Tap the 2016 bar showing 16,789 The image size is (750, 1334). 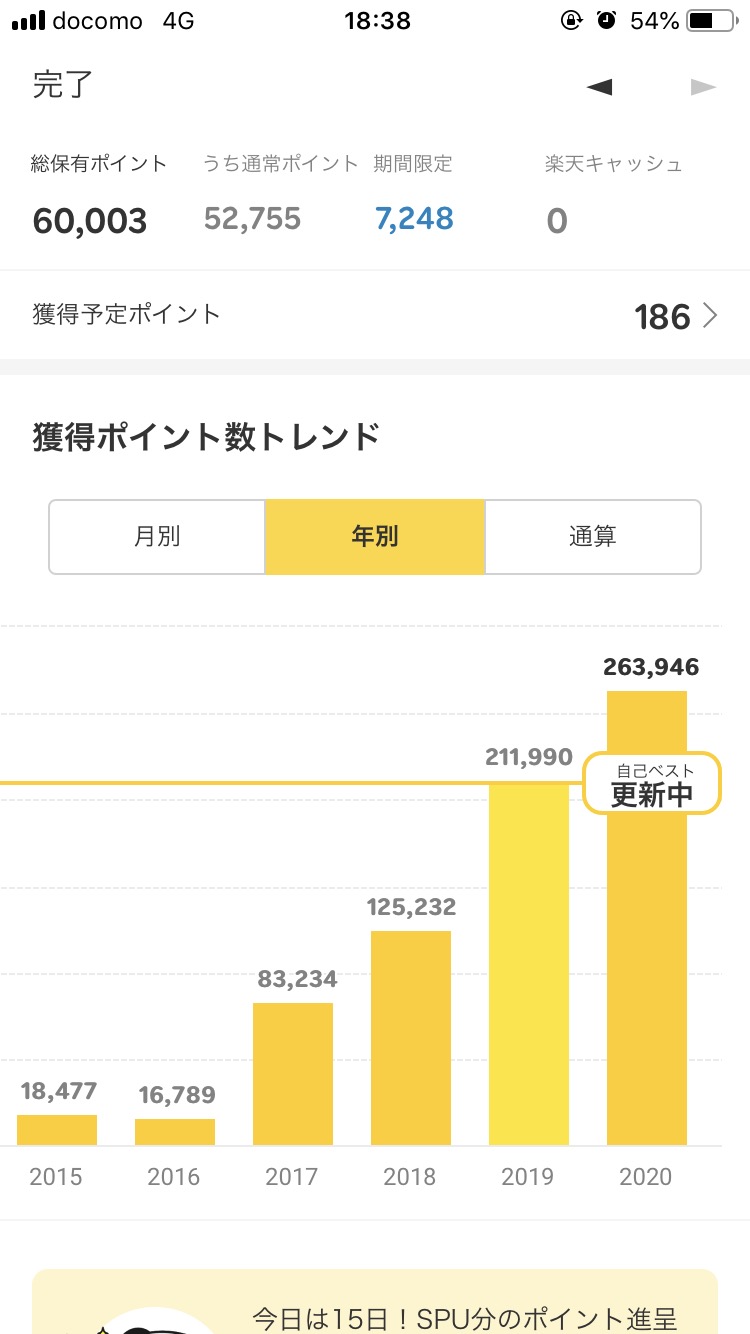click(175, 1132)
